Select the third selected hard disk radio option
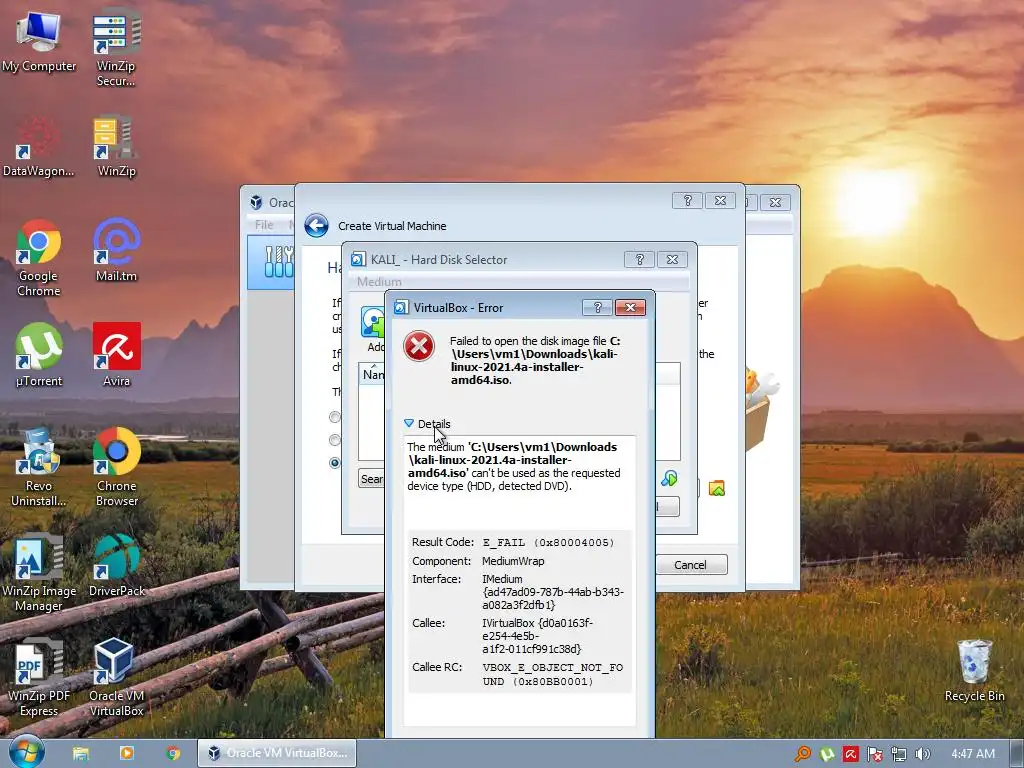 (335, 462)
